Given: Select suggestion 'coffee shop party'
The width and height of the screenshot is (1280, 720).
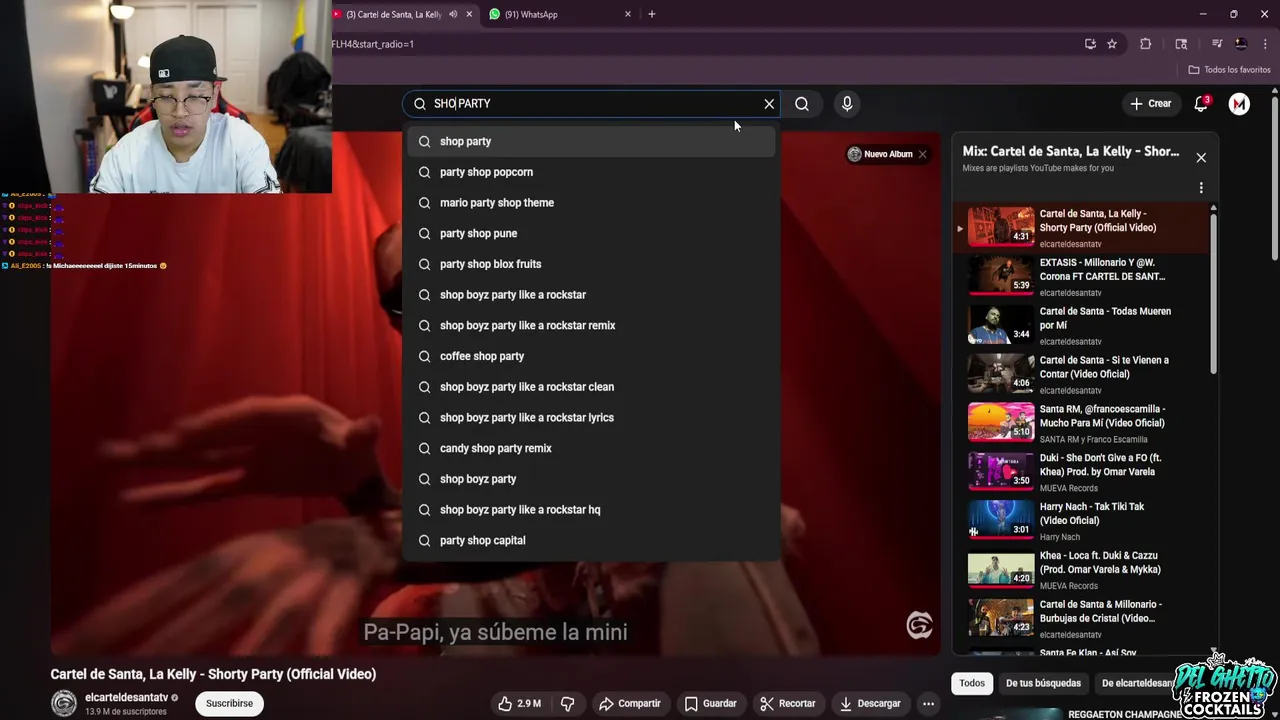Looking at the screenshot, I should pos(591,356).
